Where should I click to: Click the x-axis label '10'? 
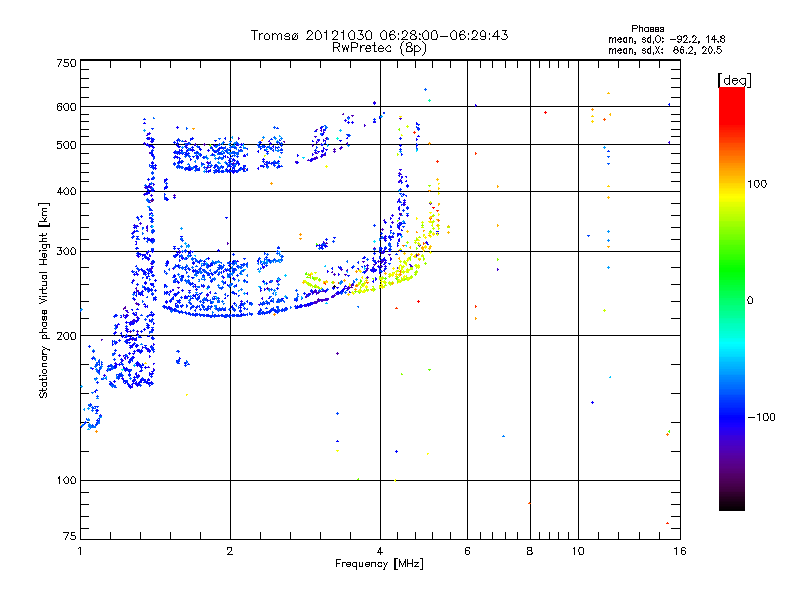coord(578,551)
